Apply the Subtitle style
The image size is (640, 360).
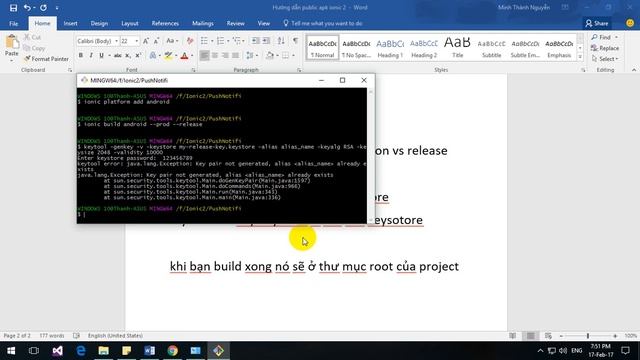tap(491, 48)
